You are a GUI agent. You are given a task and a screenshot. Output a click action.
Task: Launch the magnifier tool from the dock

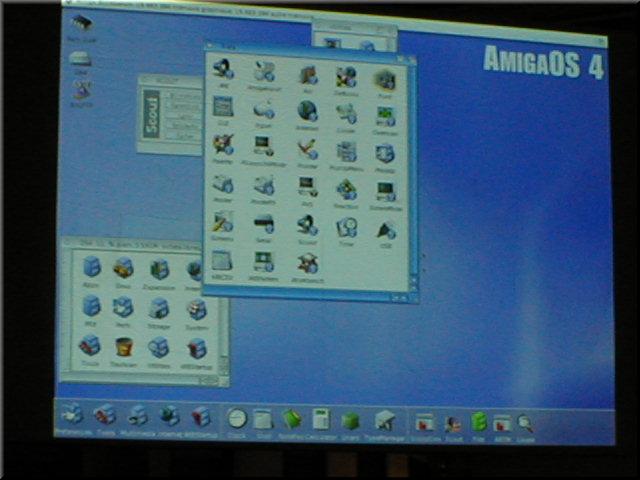pyautogui.click(x=526, y=424)
